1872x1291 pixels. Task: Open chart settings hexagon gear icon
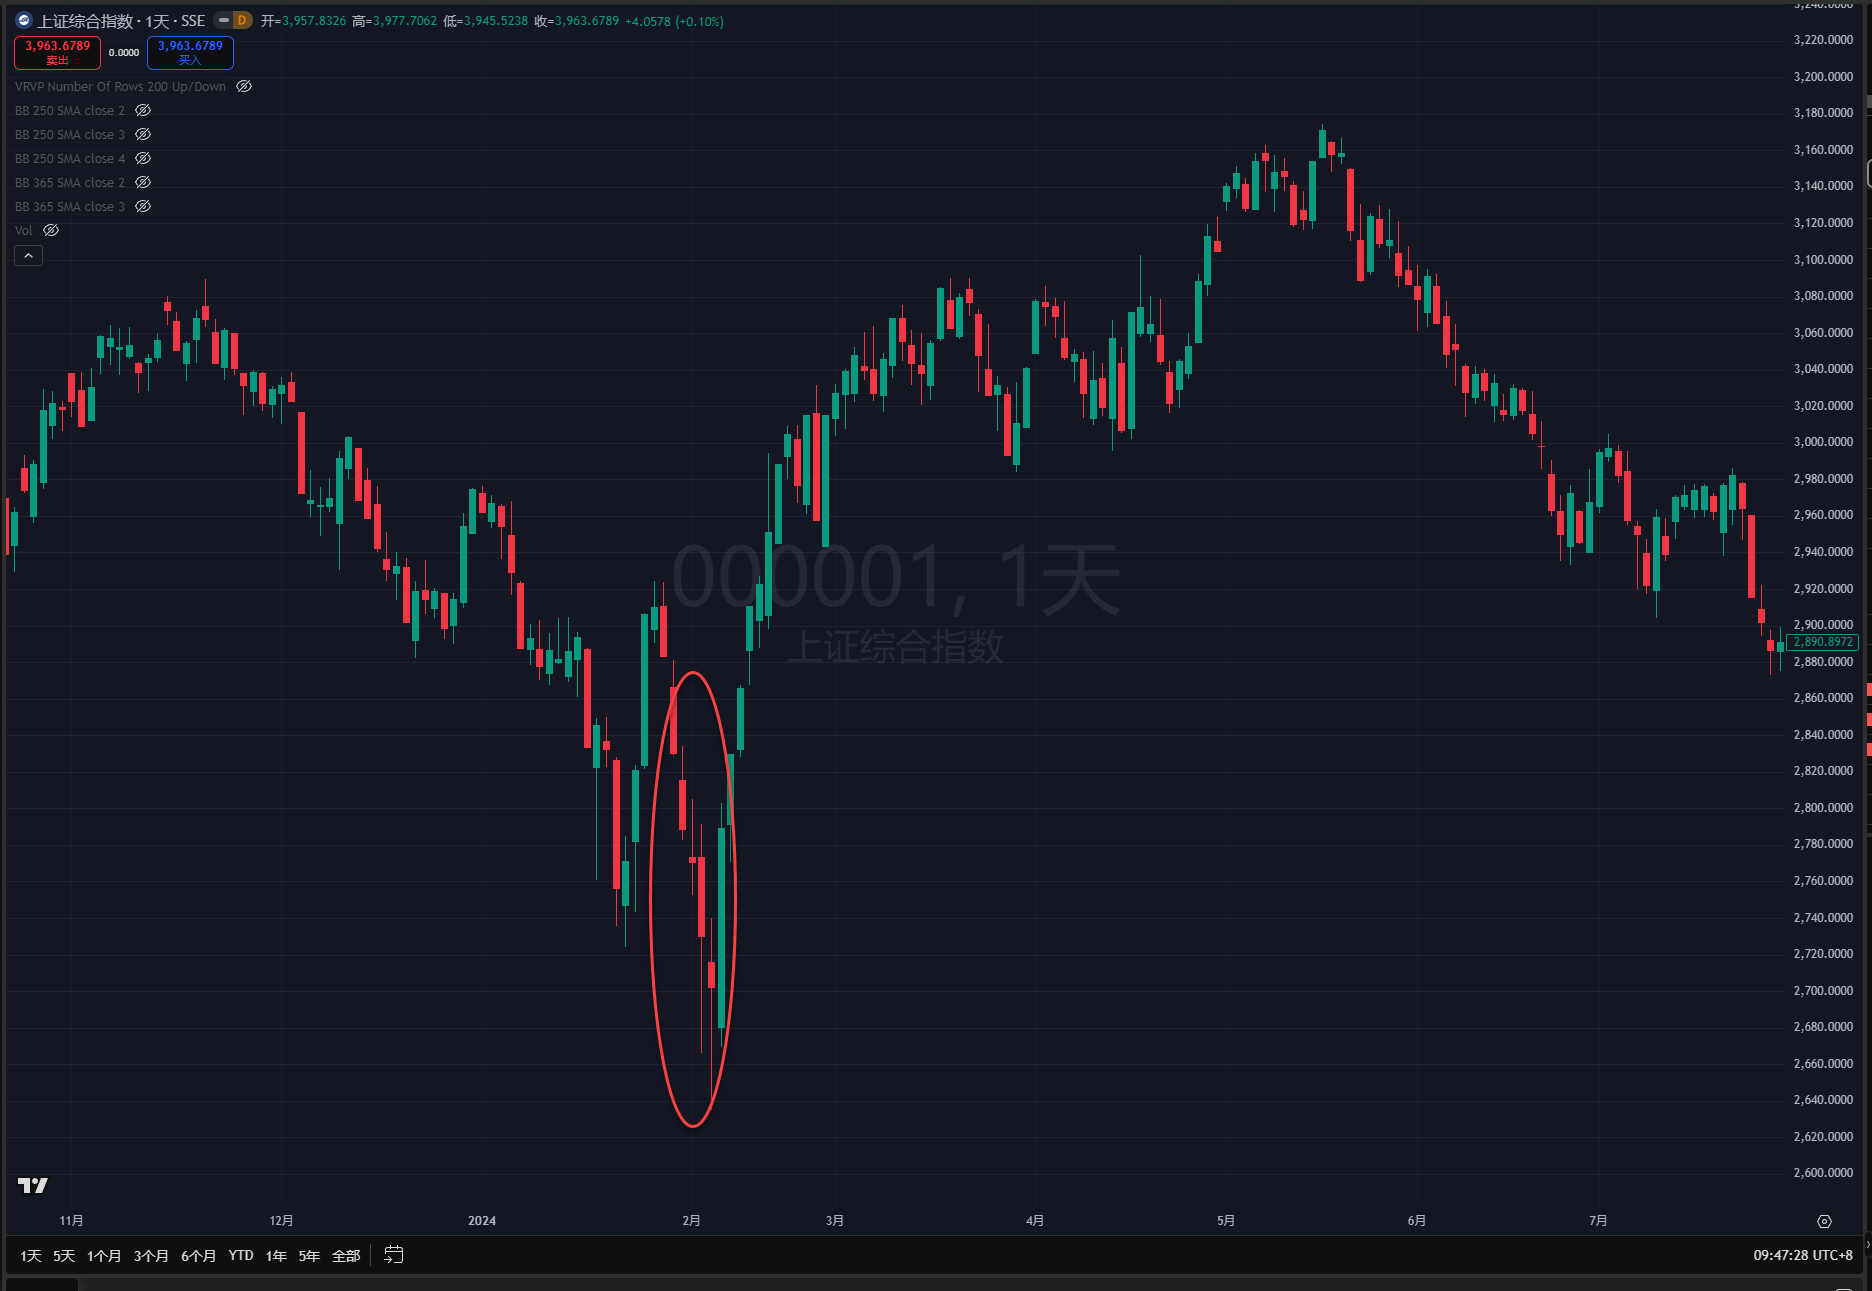(x=1824, y=1221)
